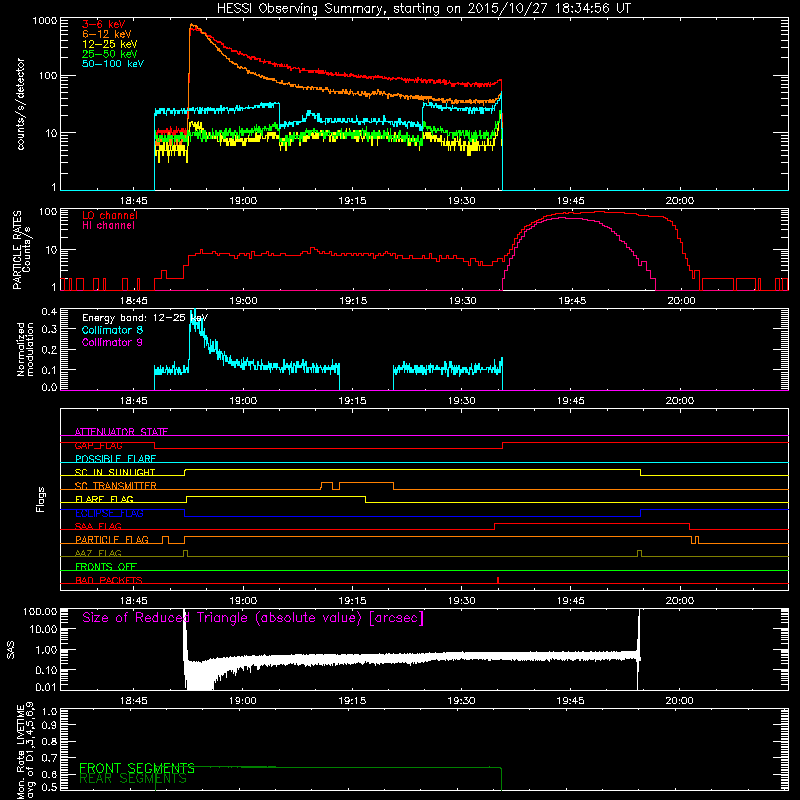Click the 0.4 tick on modulation axis
The width and height of the screenshot is (800, 800).
click(49, 312)
